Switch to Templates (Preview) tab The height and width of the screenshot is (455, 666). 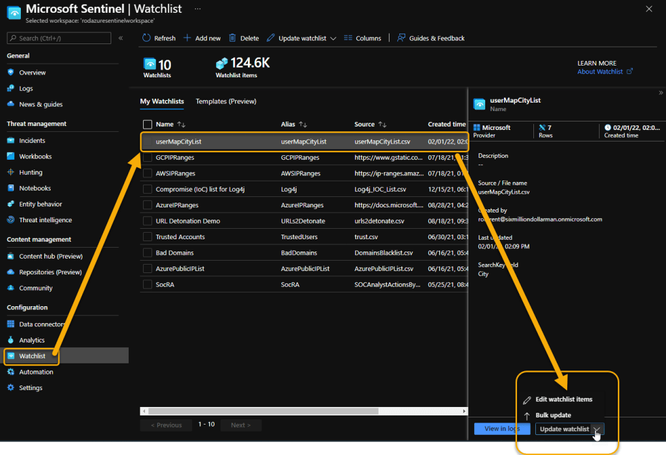[226, 102]
